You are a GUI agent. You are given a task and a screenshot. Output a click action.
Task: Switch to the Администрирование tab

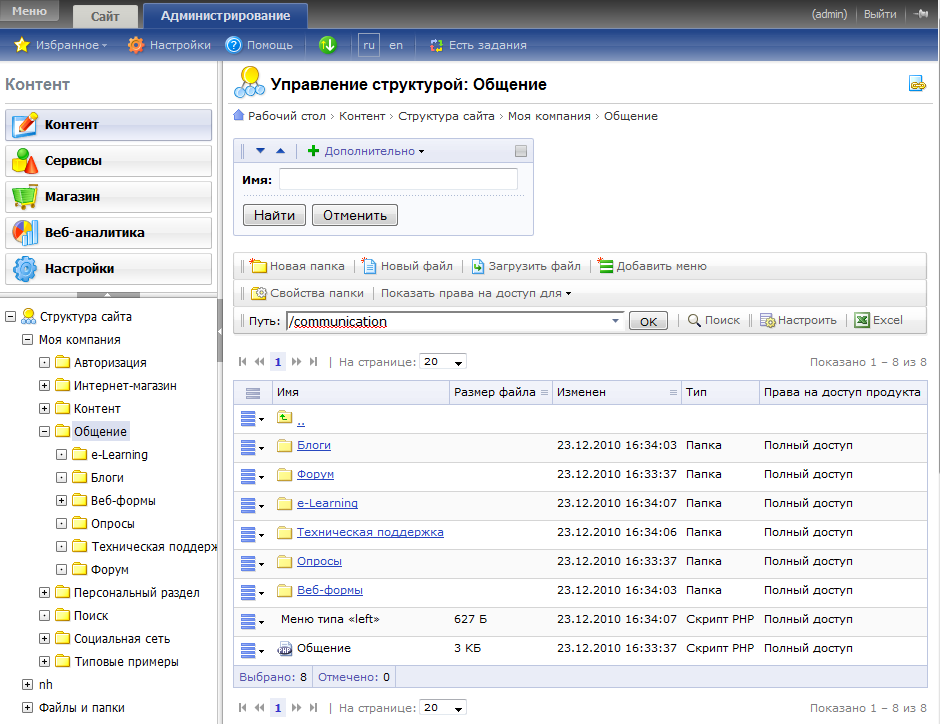tap(225, 16)
